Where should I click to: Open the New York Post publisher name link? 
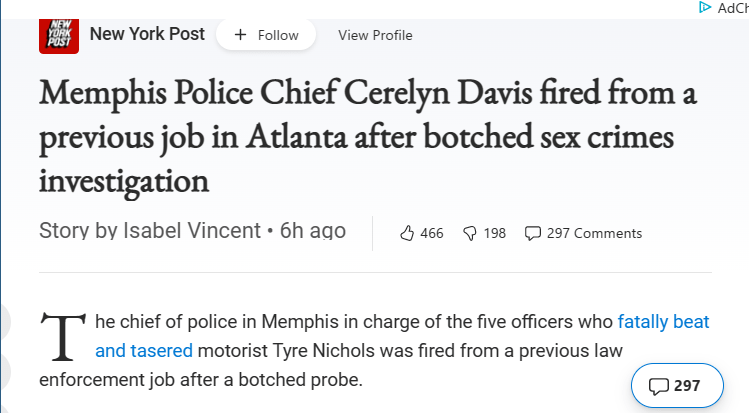coord(147,34)
